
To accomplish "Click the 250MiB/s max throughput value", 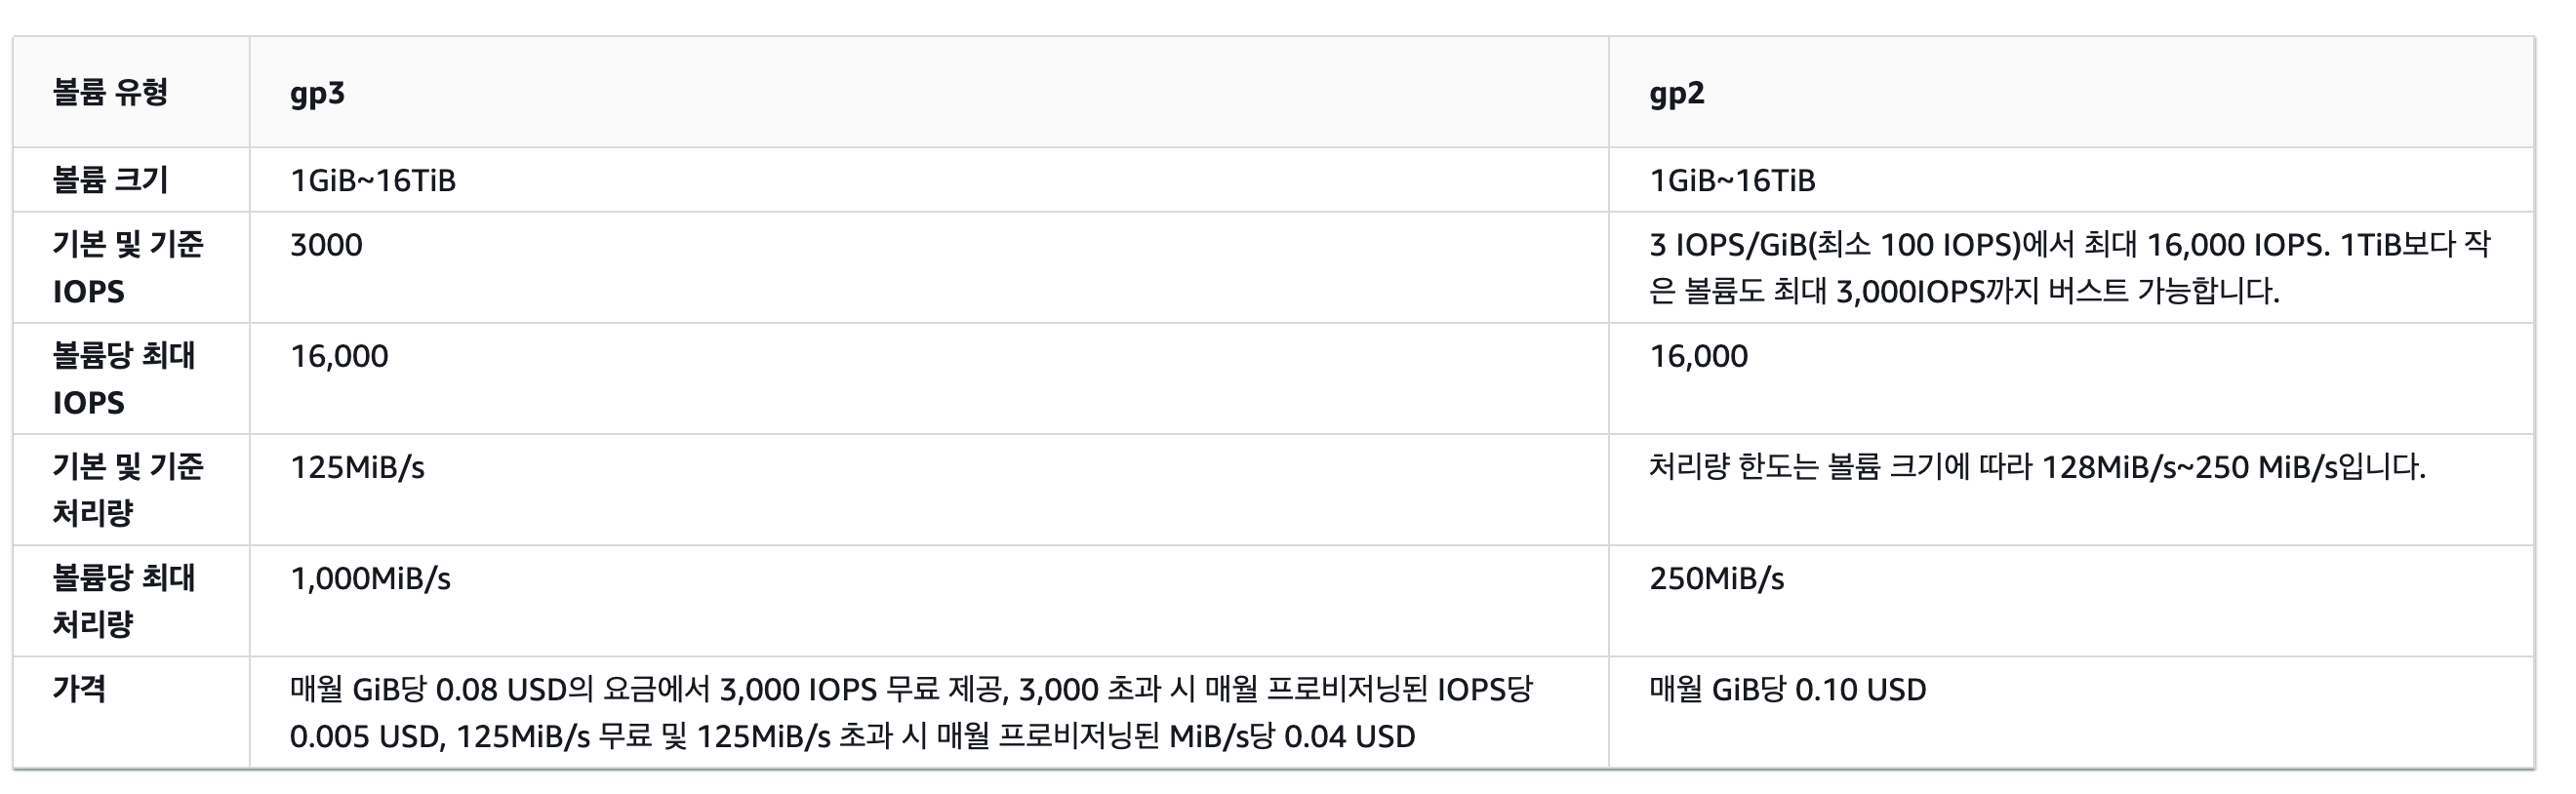I will tap(1716, 578).
